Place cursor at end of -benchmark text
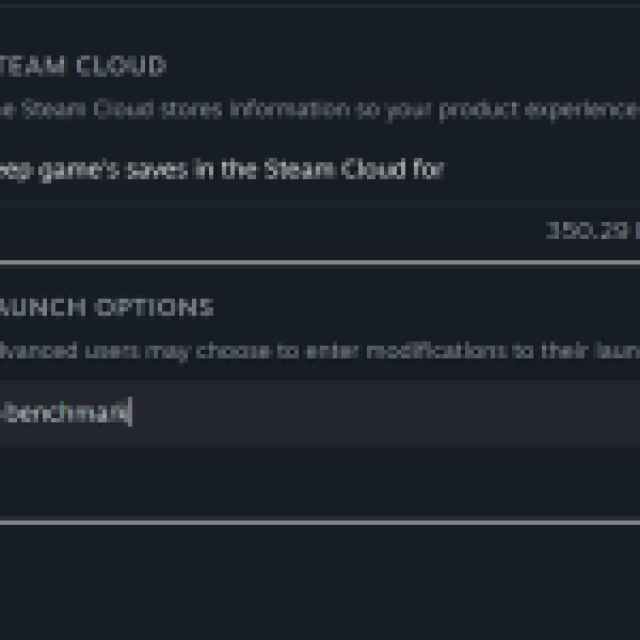The image size is (640, 640). (132, 412)
